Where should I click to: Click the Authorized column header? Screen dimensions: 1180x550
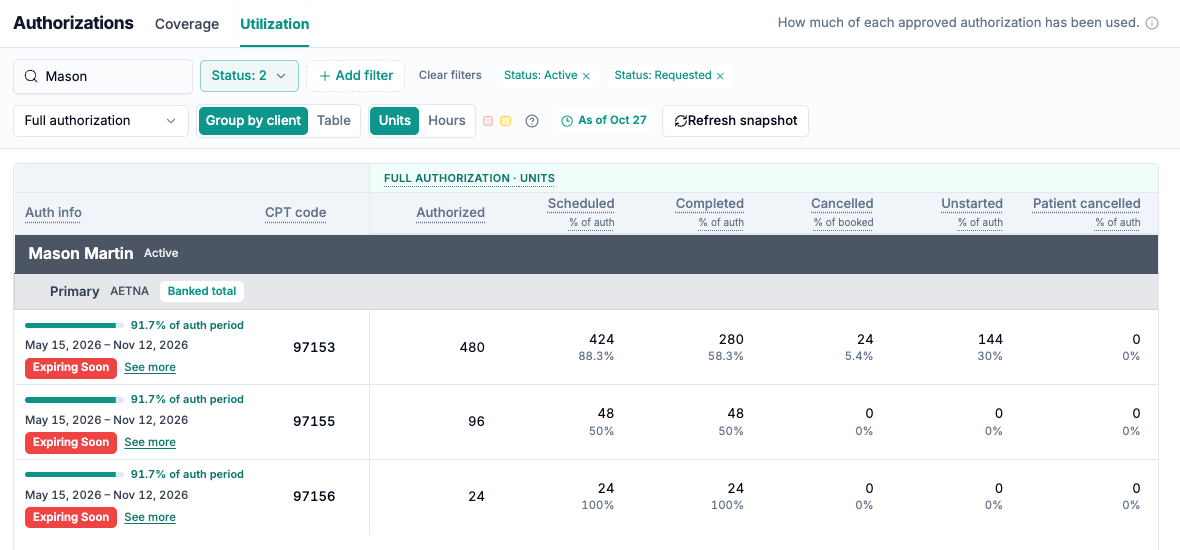[x=451, y=213]
